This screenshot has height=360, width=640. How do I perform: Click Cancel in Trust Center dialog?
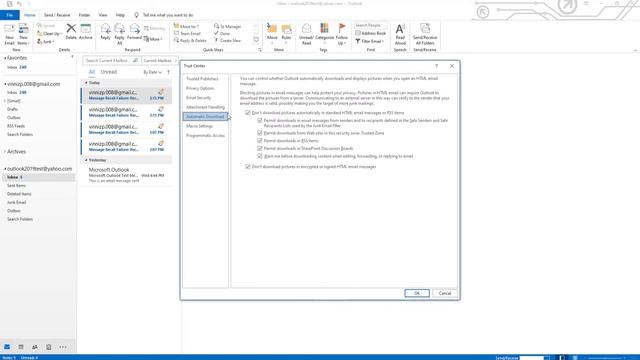444,293
